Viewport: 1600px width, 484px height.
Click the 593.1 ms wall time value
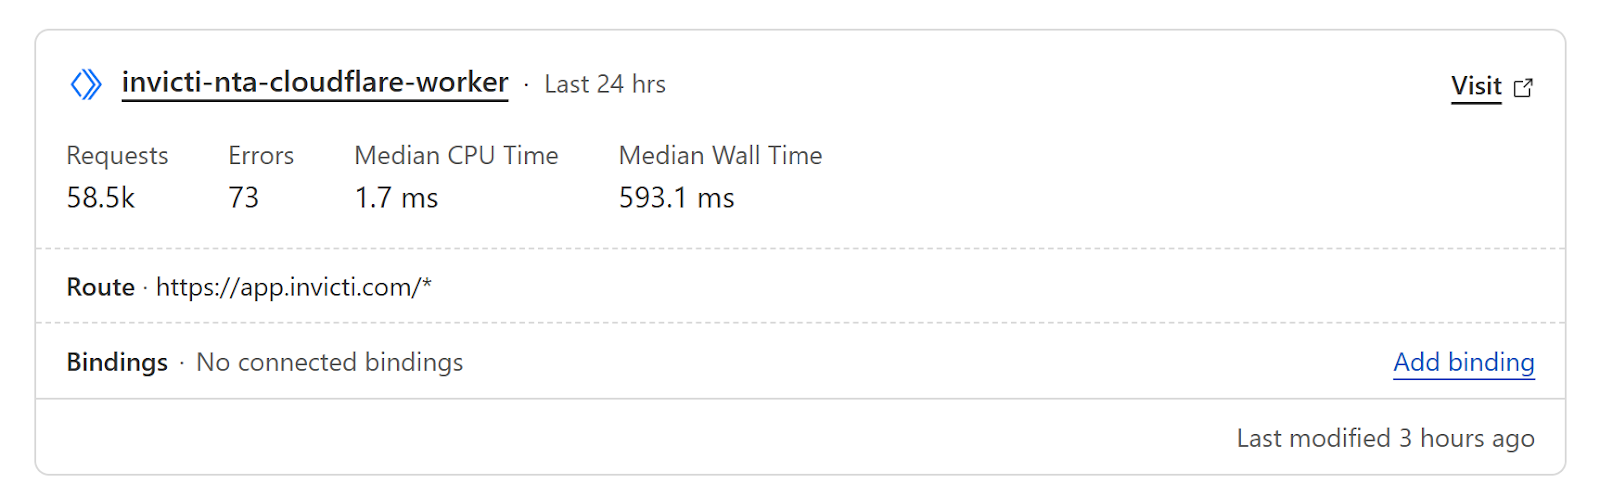[x=676, y=198]
